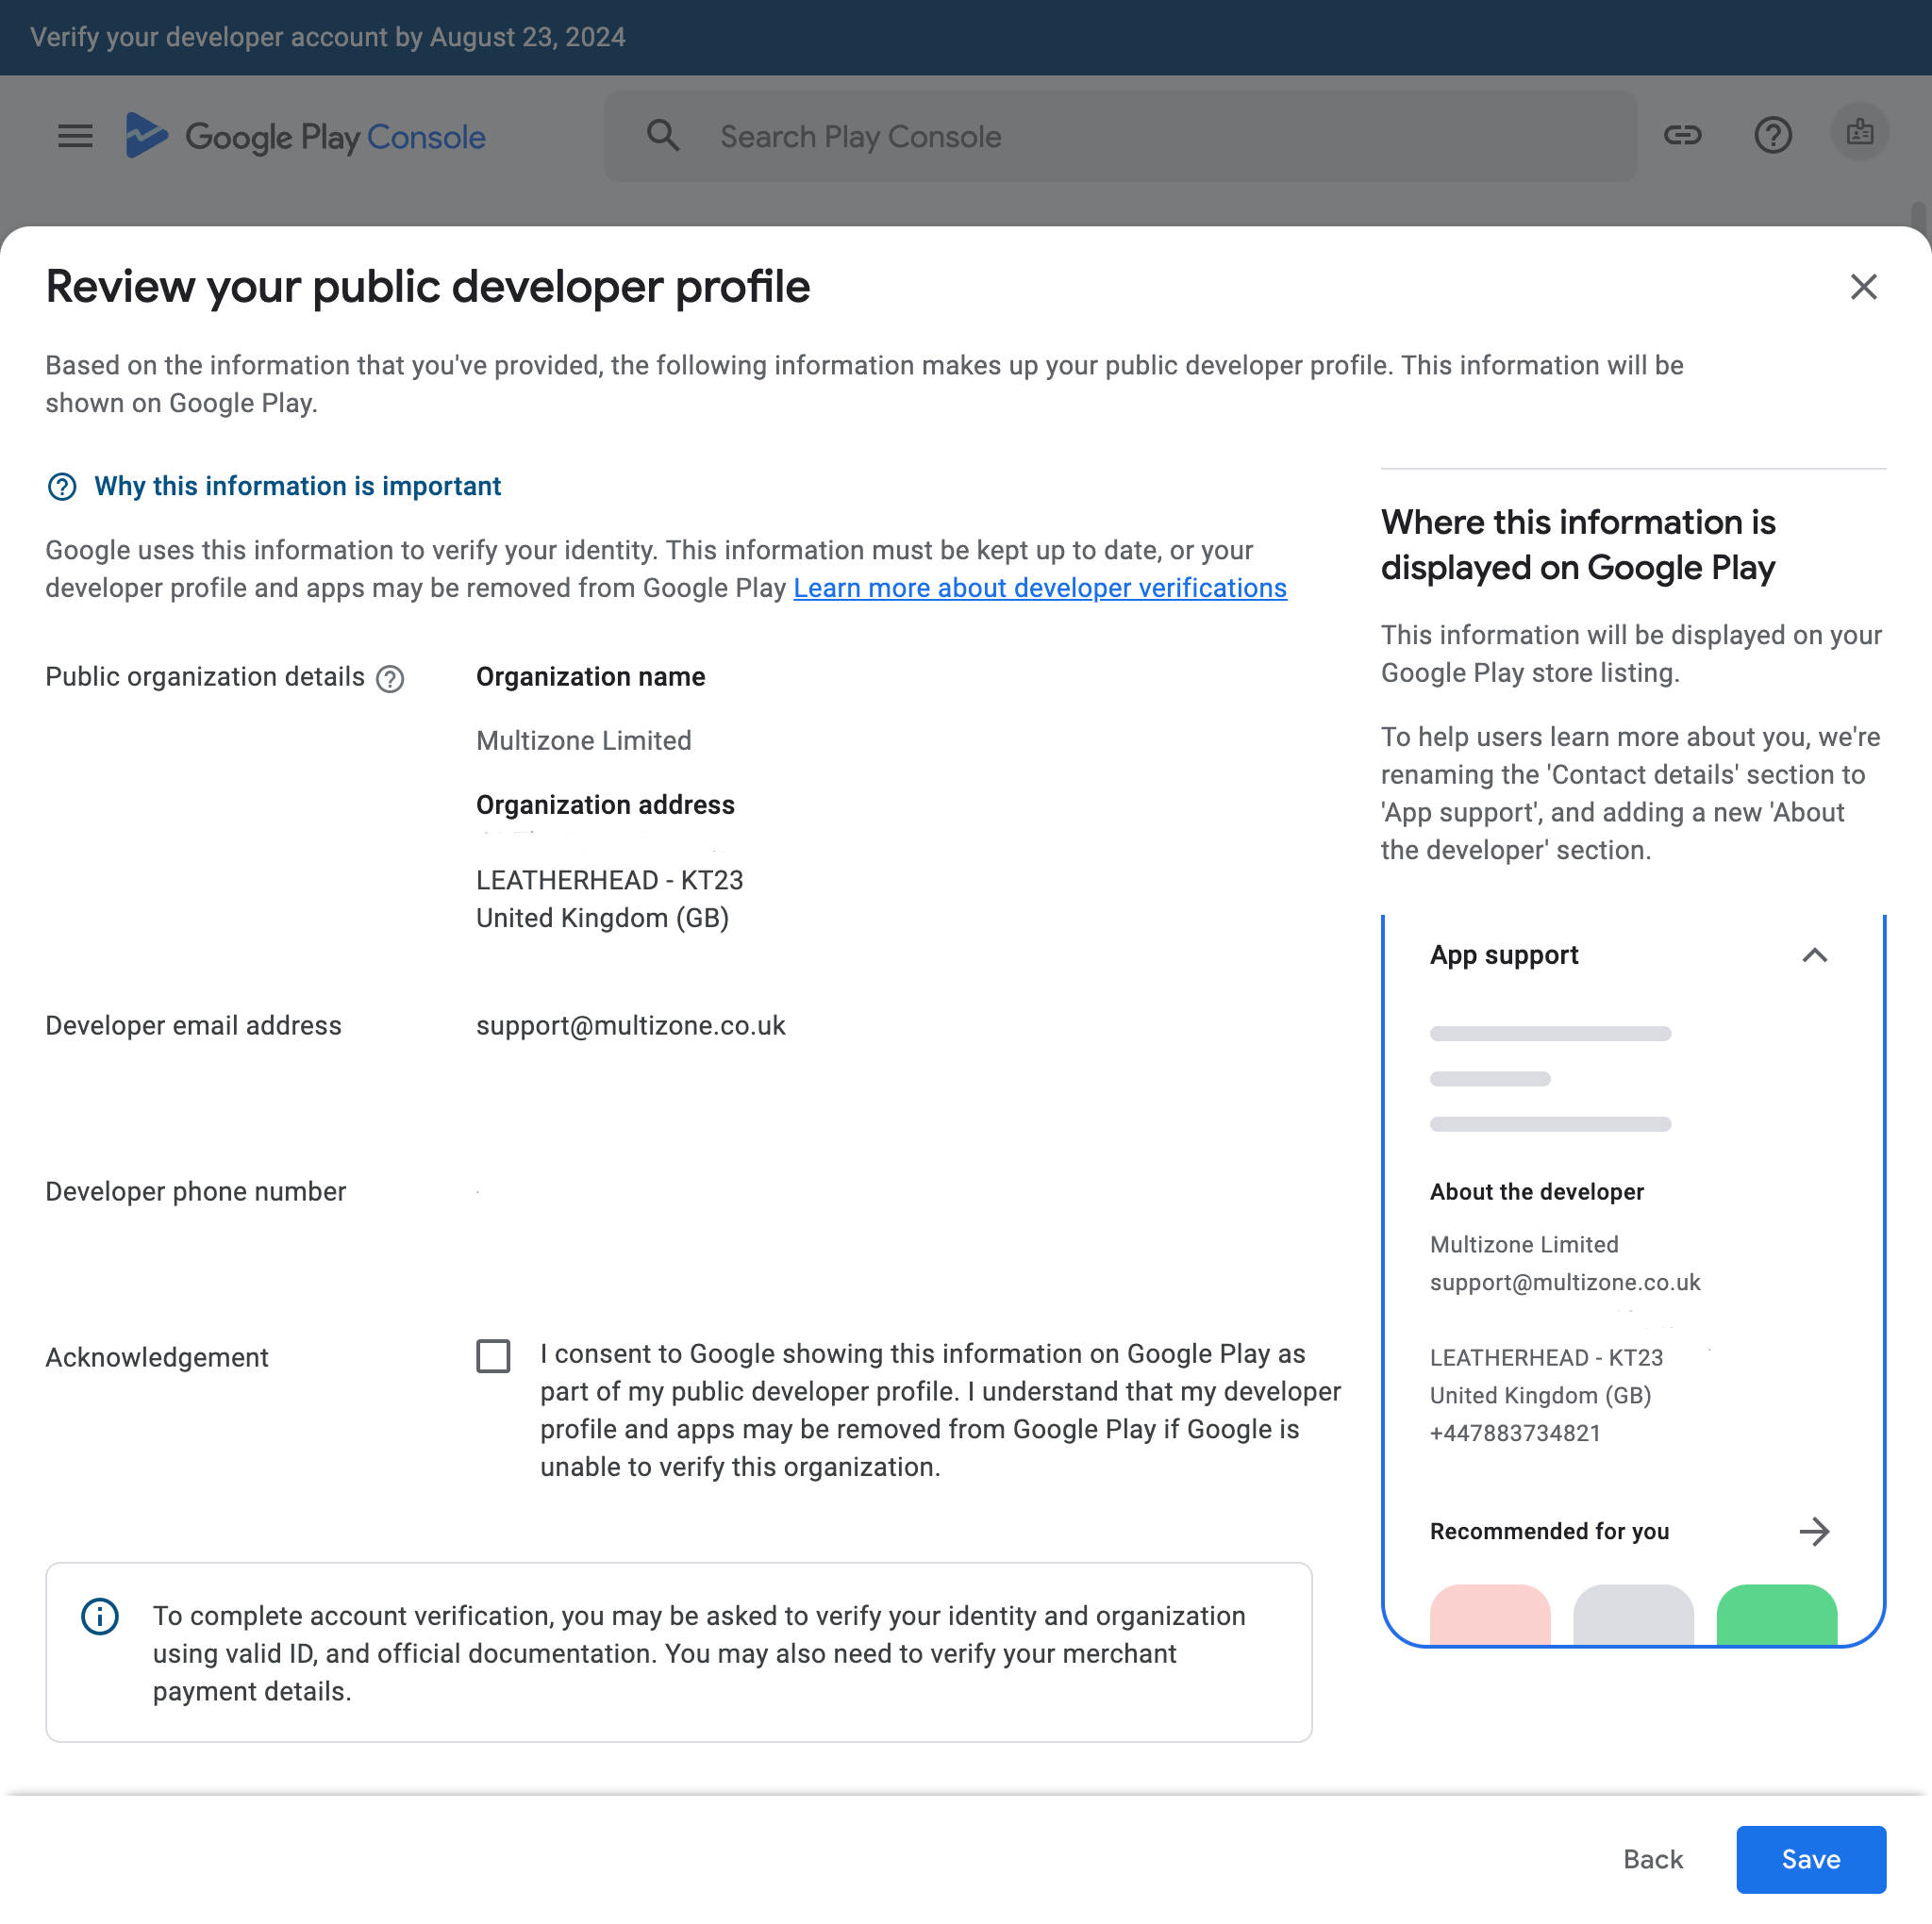The width and height of the screenshot is (1932, 1924).
Task: Click the Save button
Action: click(x=1810, y=1859)
